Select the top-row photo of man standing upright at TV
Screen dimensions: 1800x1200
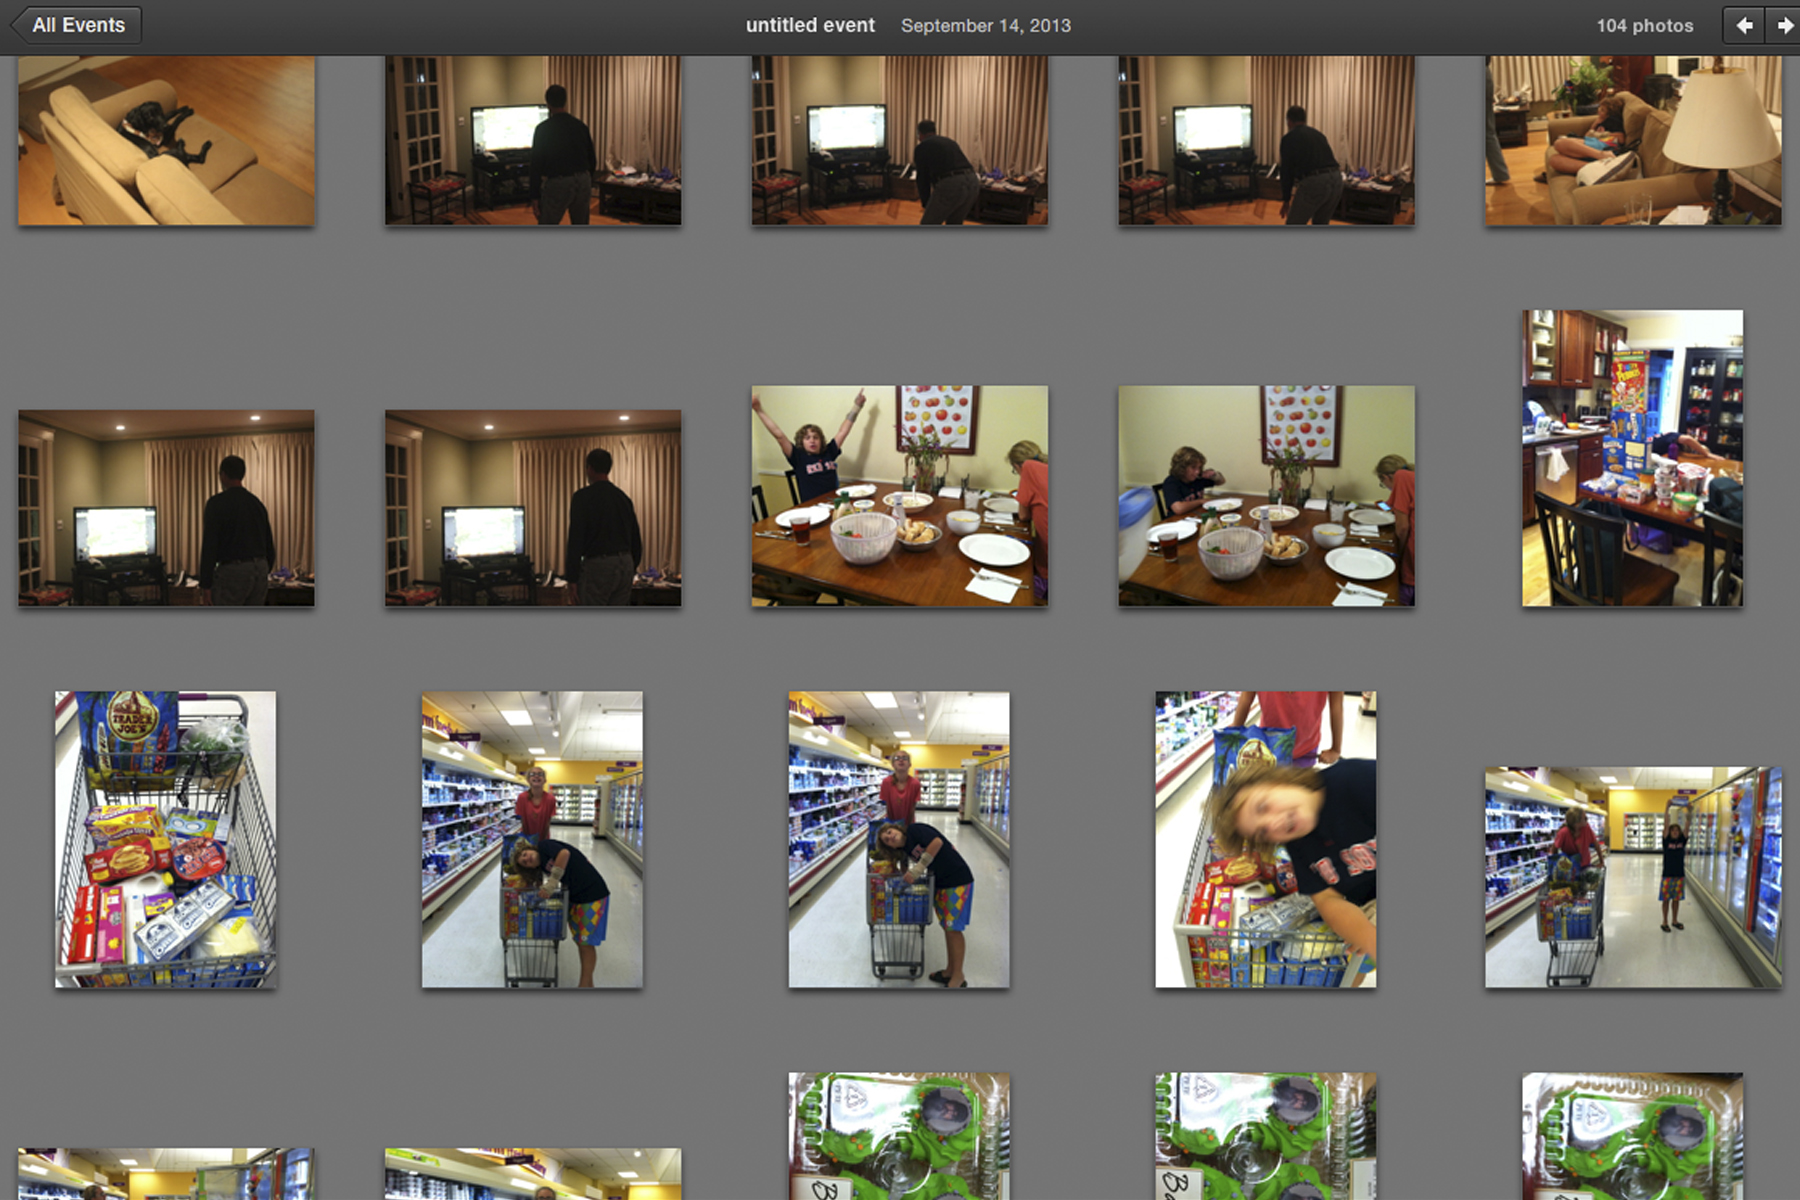[532, 140]
